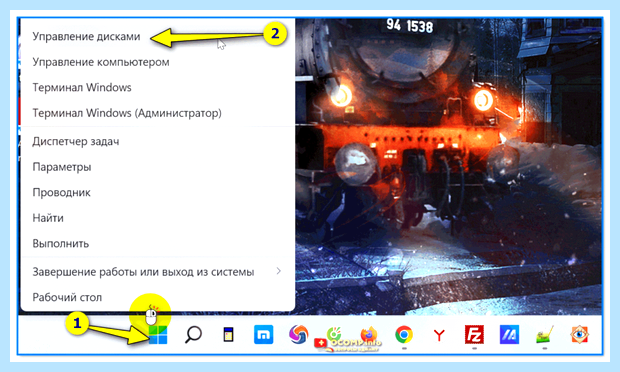Click the blue slashed-A app icon
The image size is (620, 372).
pyautogui.click(x=509, y=335)
